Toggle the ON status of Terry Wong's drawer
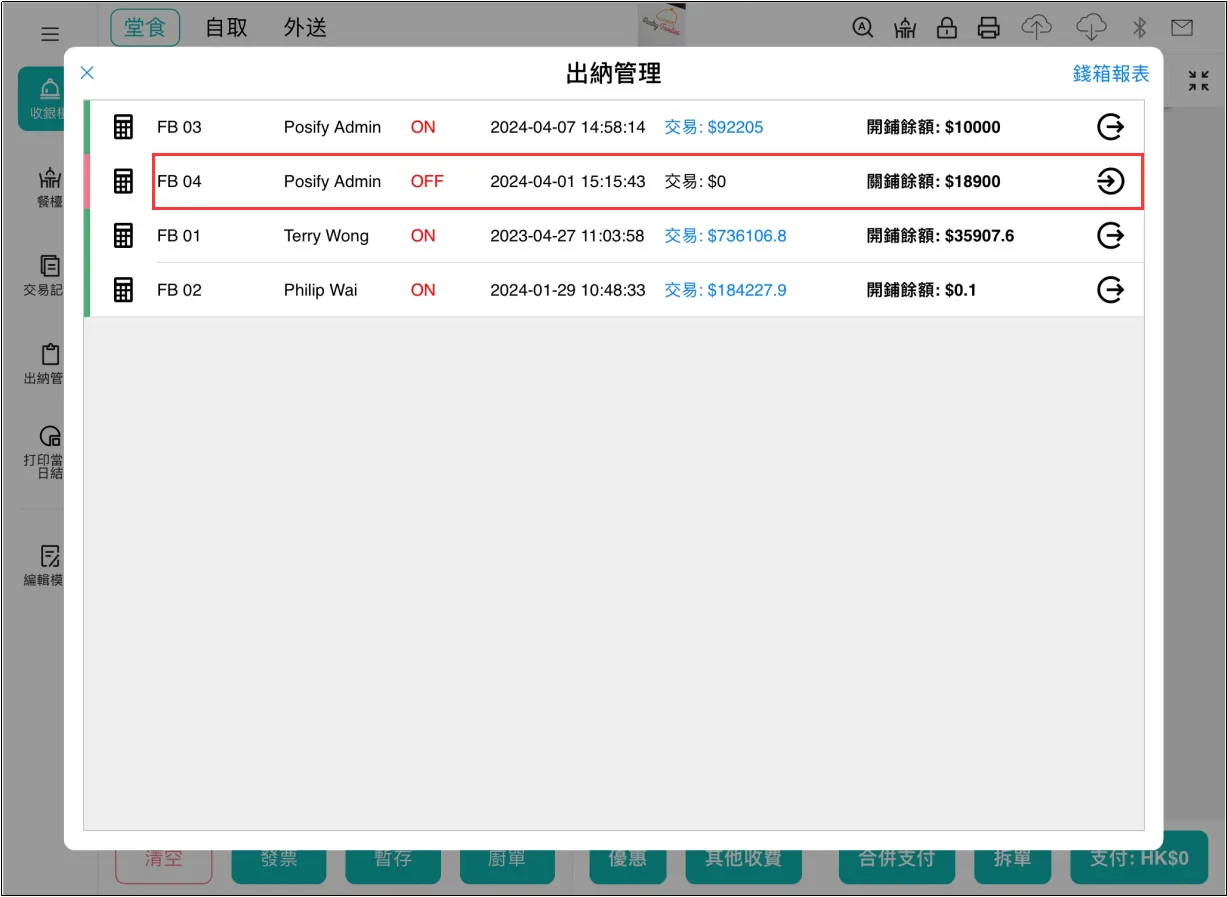Viewport: 1227px width, 897px height. tap(423, 236)
